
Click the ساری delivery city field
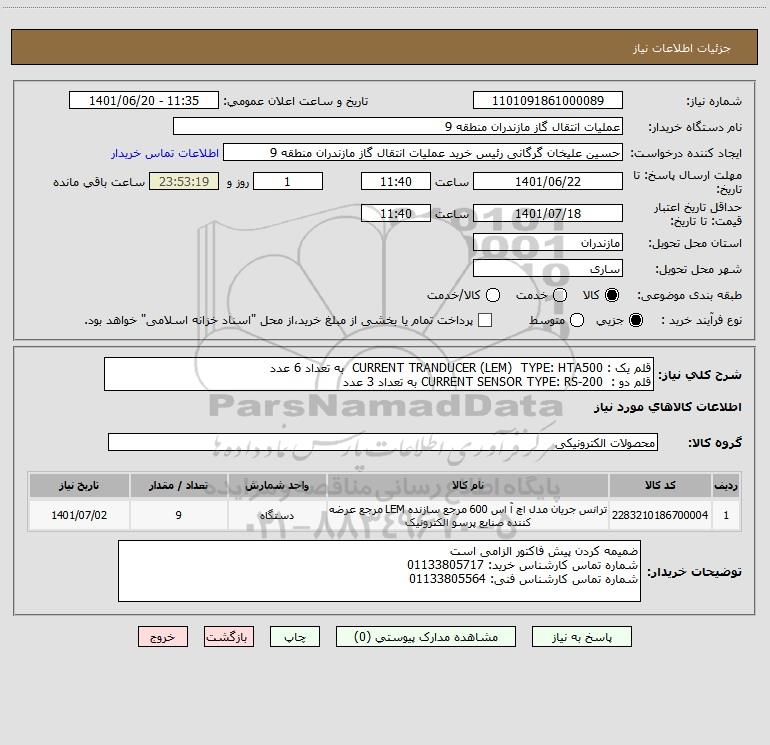(548, 268)
